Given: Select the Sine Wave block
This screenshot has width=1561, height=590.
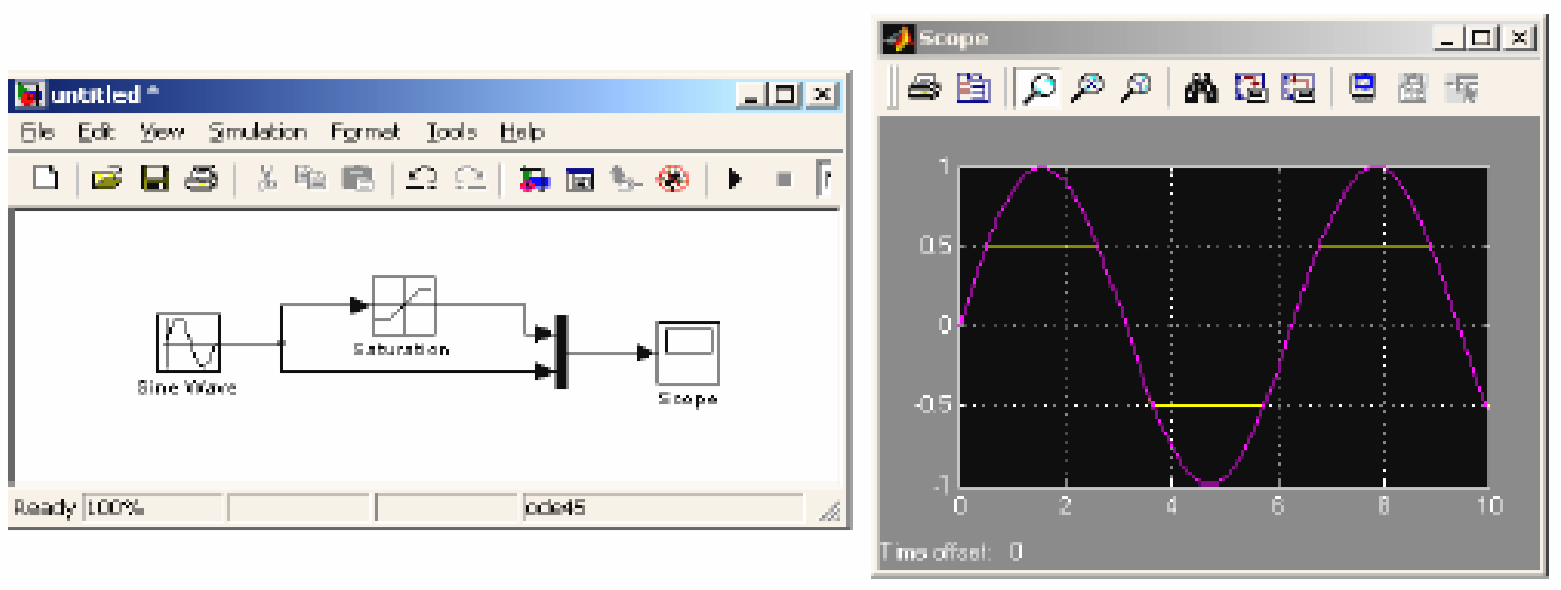Looking at the screenshot, I should [x=188, y=342].
